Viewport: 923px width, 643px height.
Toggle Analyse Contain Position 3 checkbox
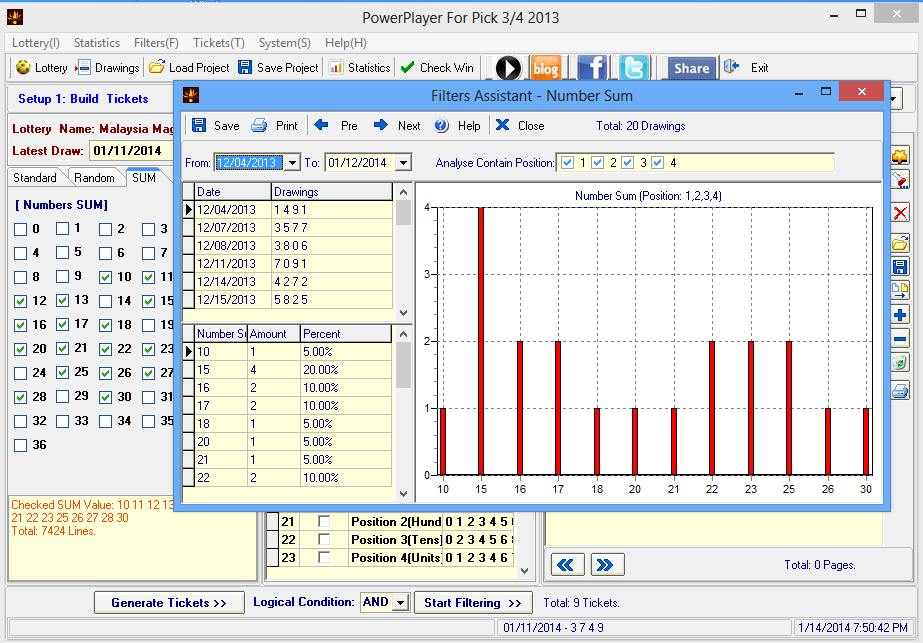[627, 163]
